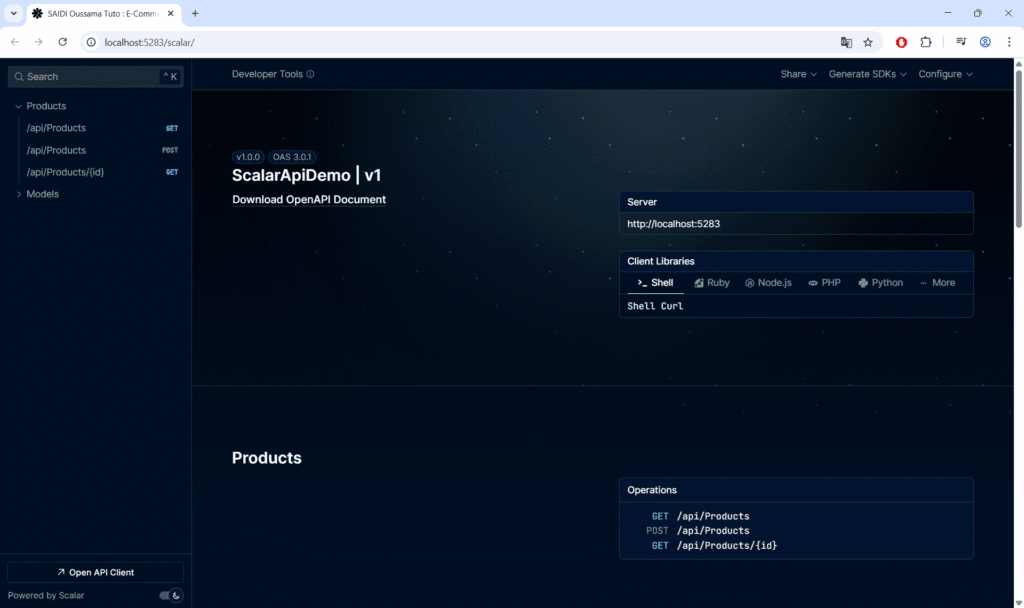
Task: Open the Share dropdown
Action: (x=798, y=74)
